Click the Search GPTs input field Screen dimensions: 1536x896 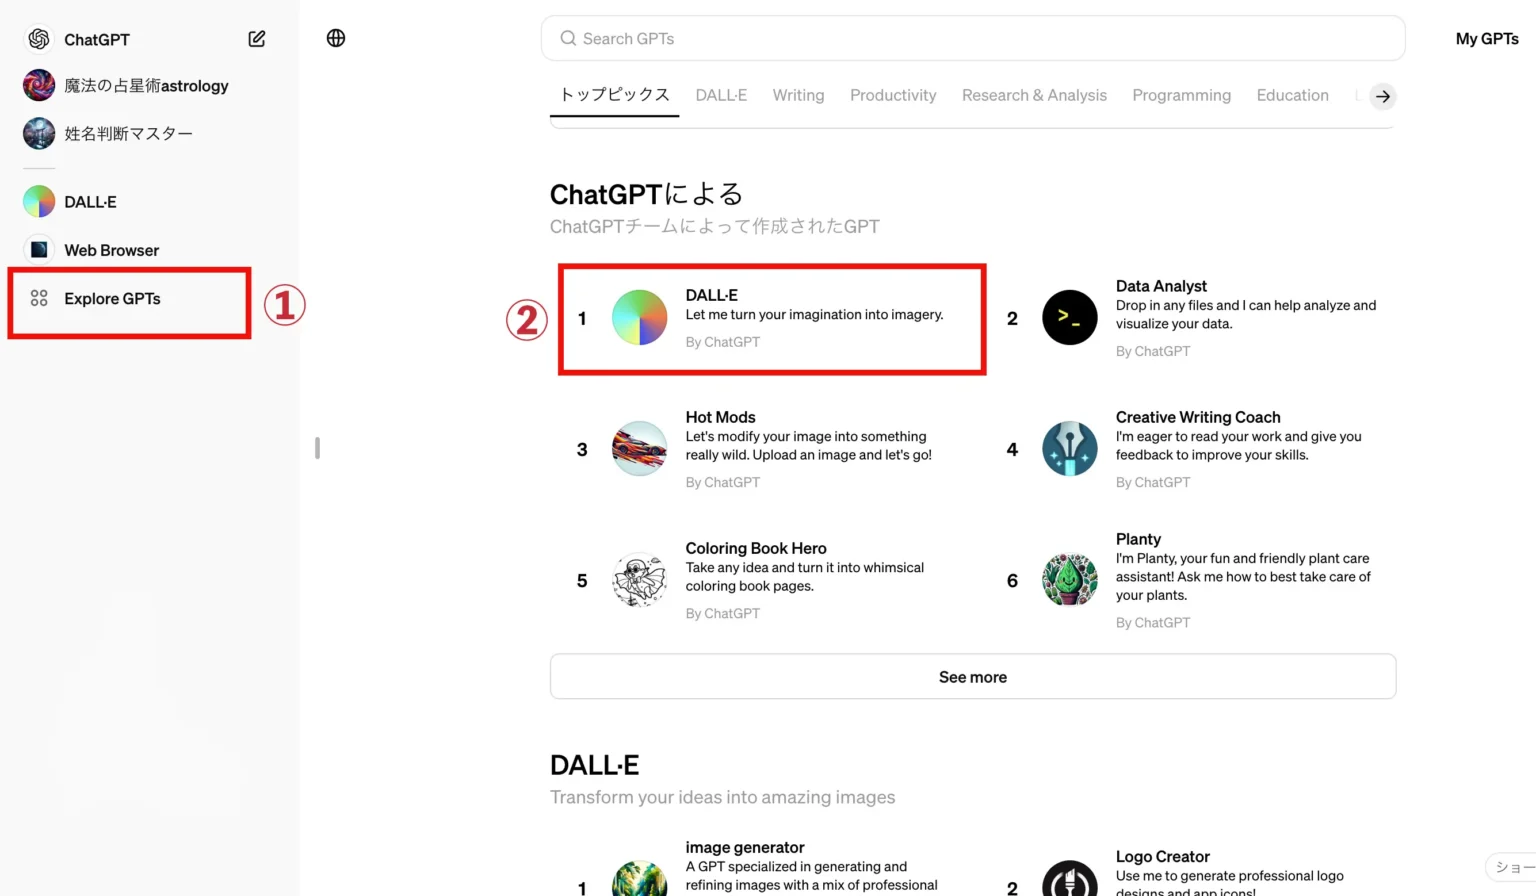click(972, 39)
